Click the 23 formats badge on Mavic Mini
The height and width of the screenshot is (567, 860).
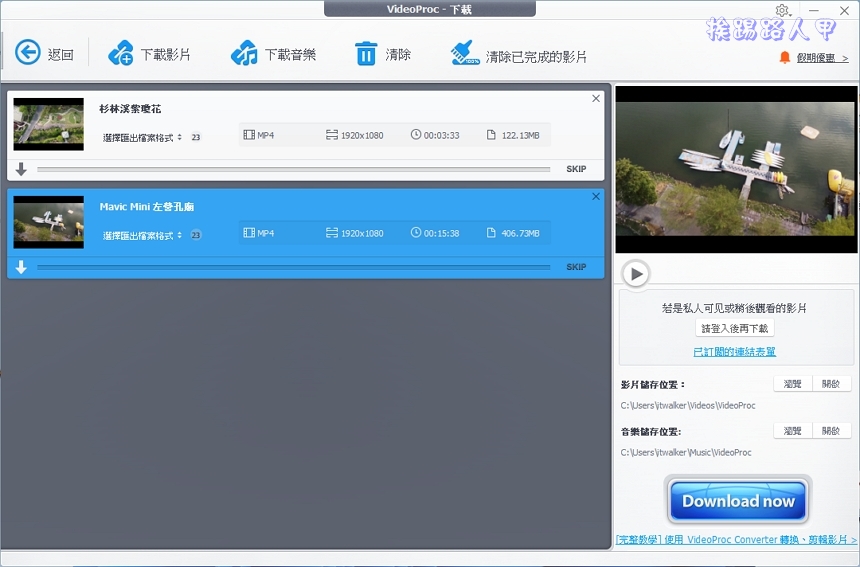(x=196, y=235)
